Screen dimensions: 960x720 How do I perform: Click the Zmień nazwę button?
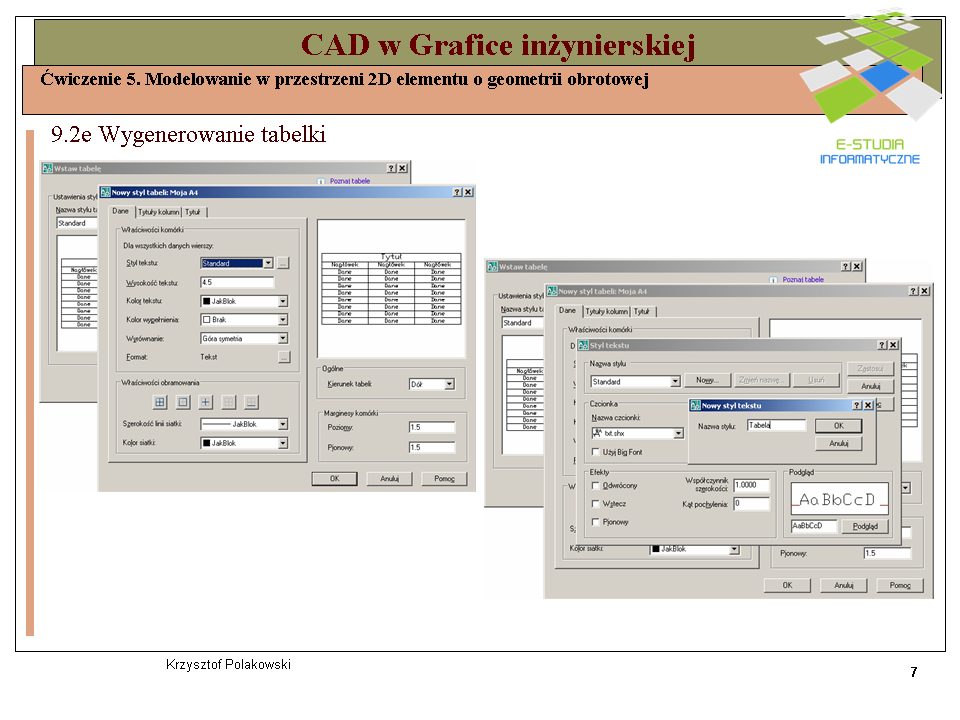pyautogui.click(x=760, y=380)
